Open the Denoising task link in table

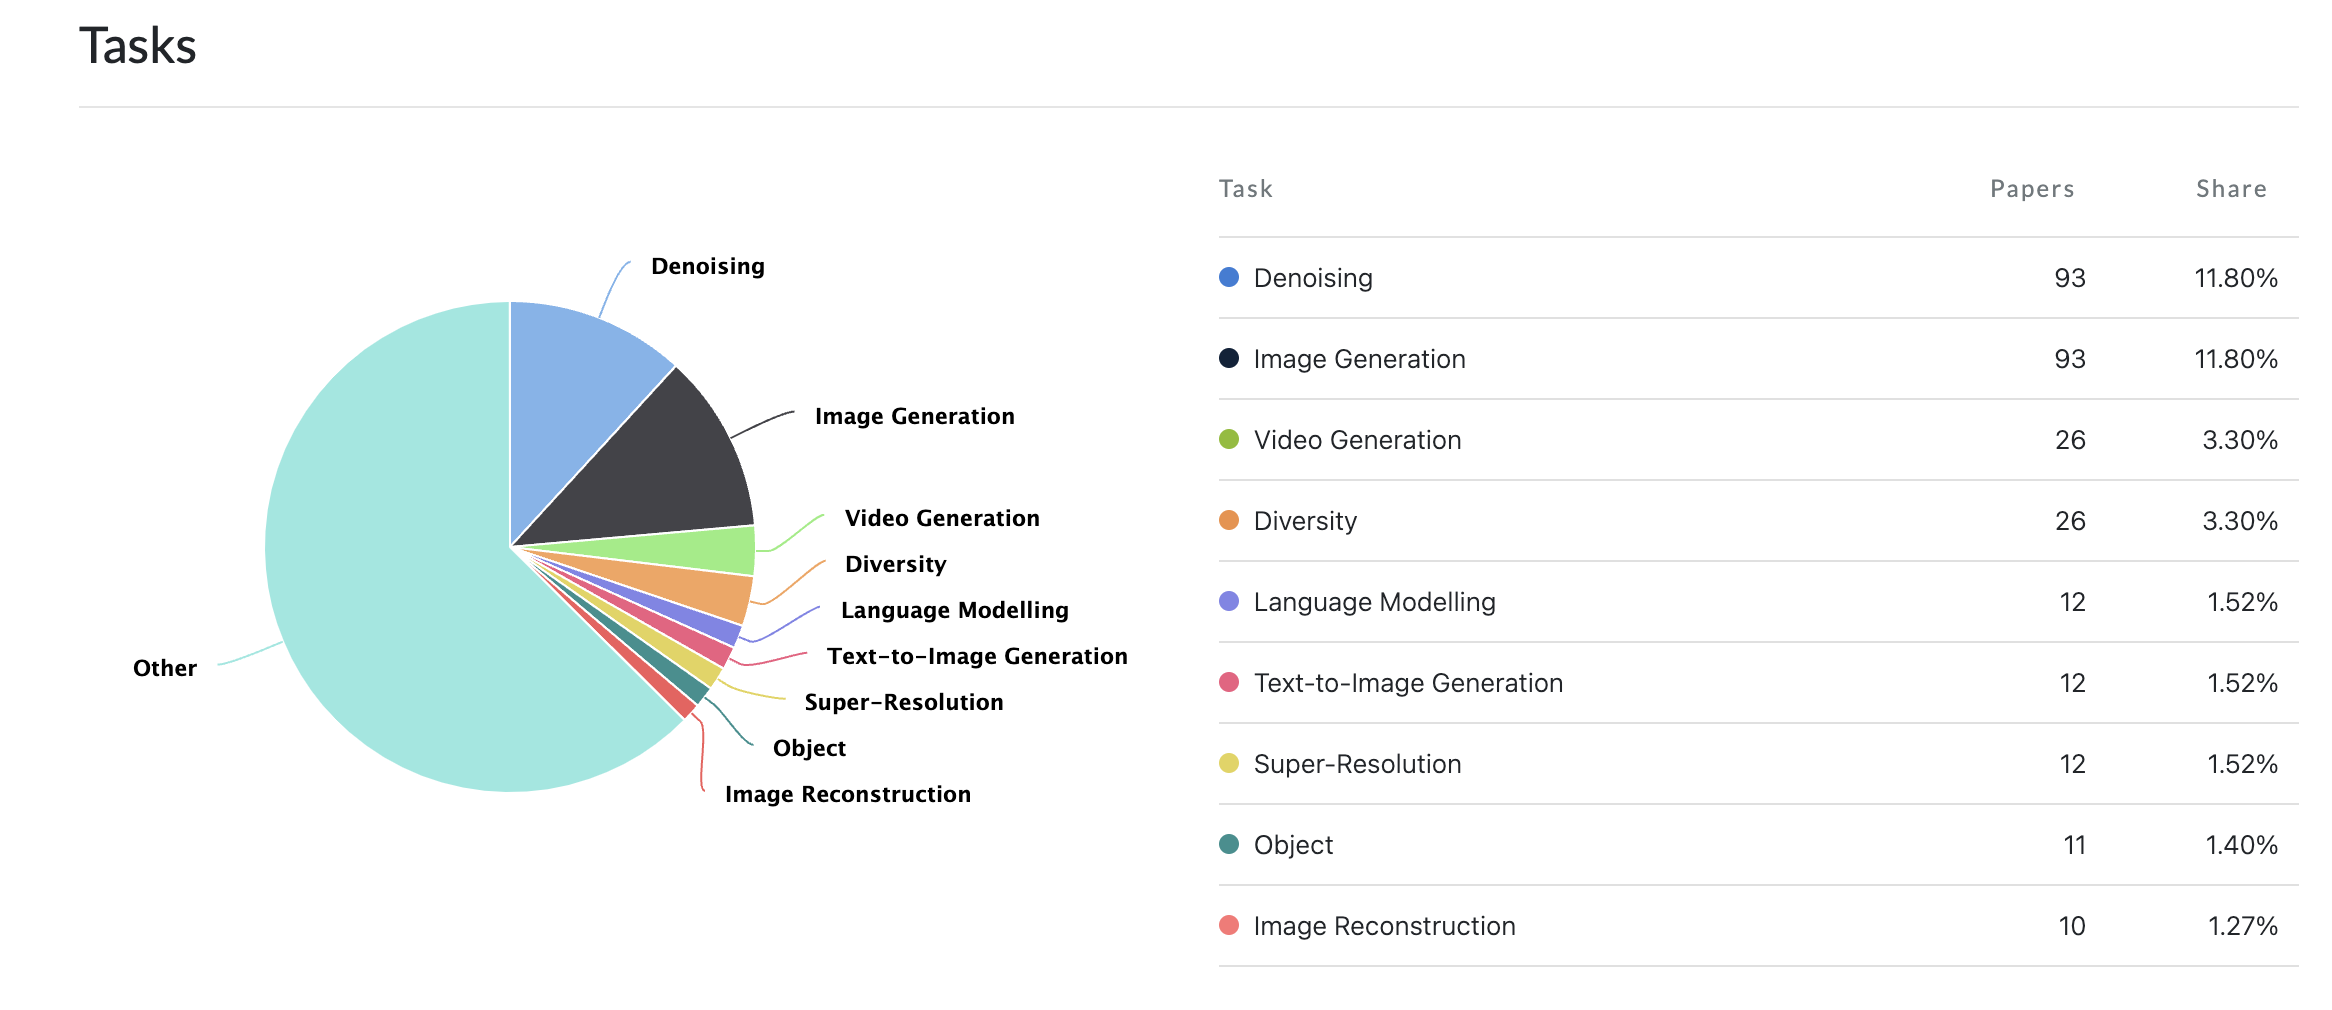[x=1312, y=278]
